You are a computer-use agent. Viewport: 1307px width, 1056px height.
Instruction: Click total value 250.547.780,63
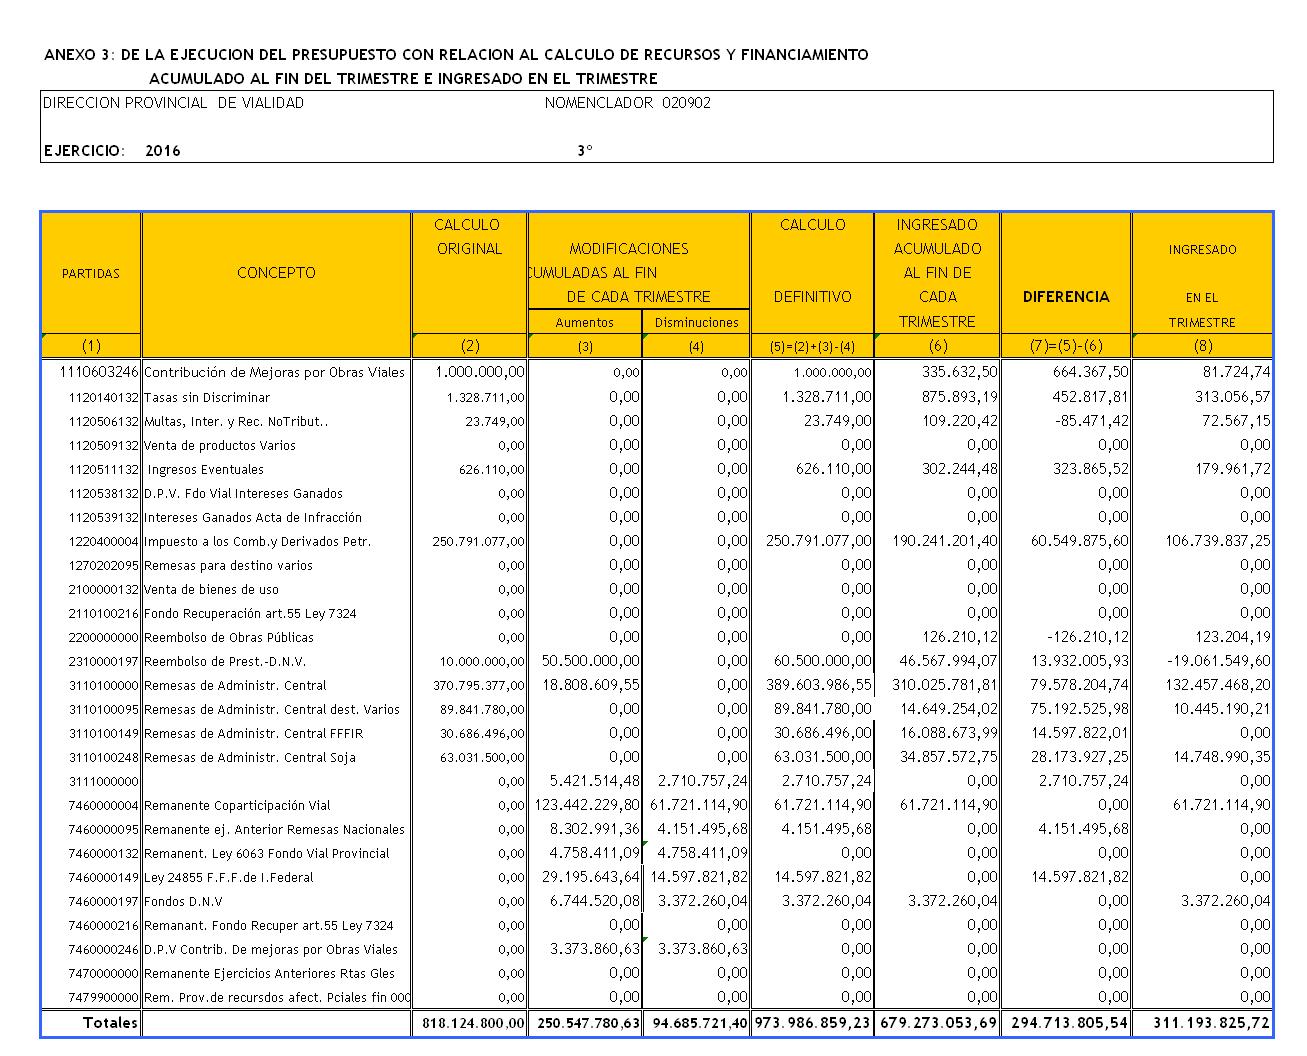(x=587, y=1023)
